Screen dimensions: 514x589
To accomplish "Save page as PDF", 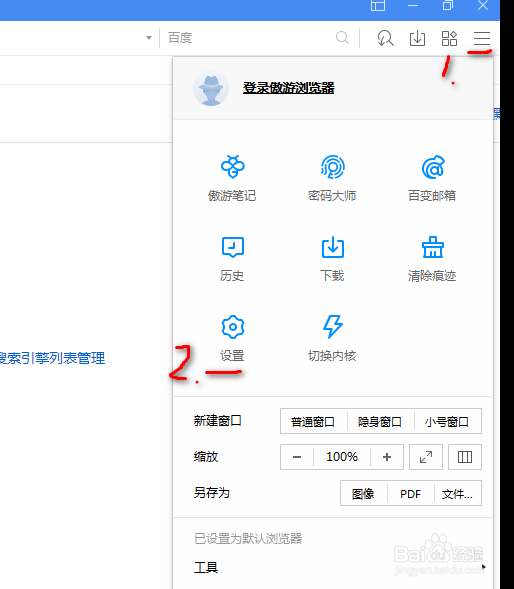I will point(410,494).
